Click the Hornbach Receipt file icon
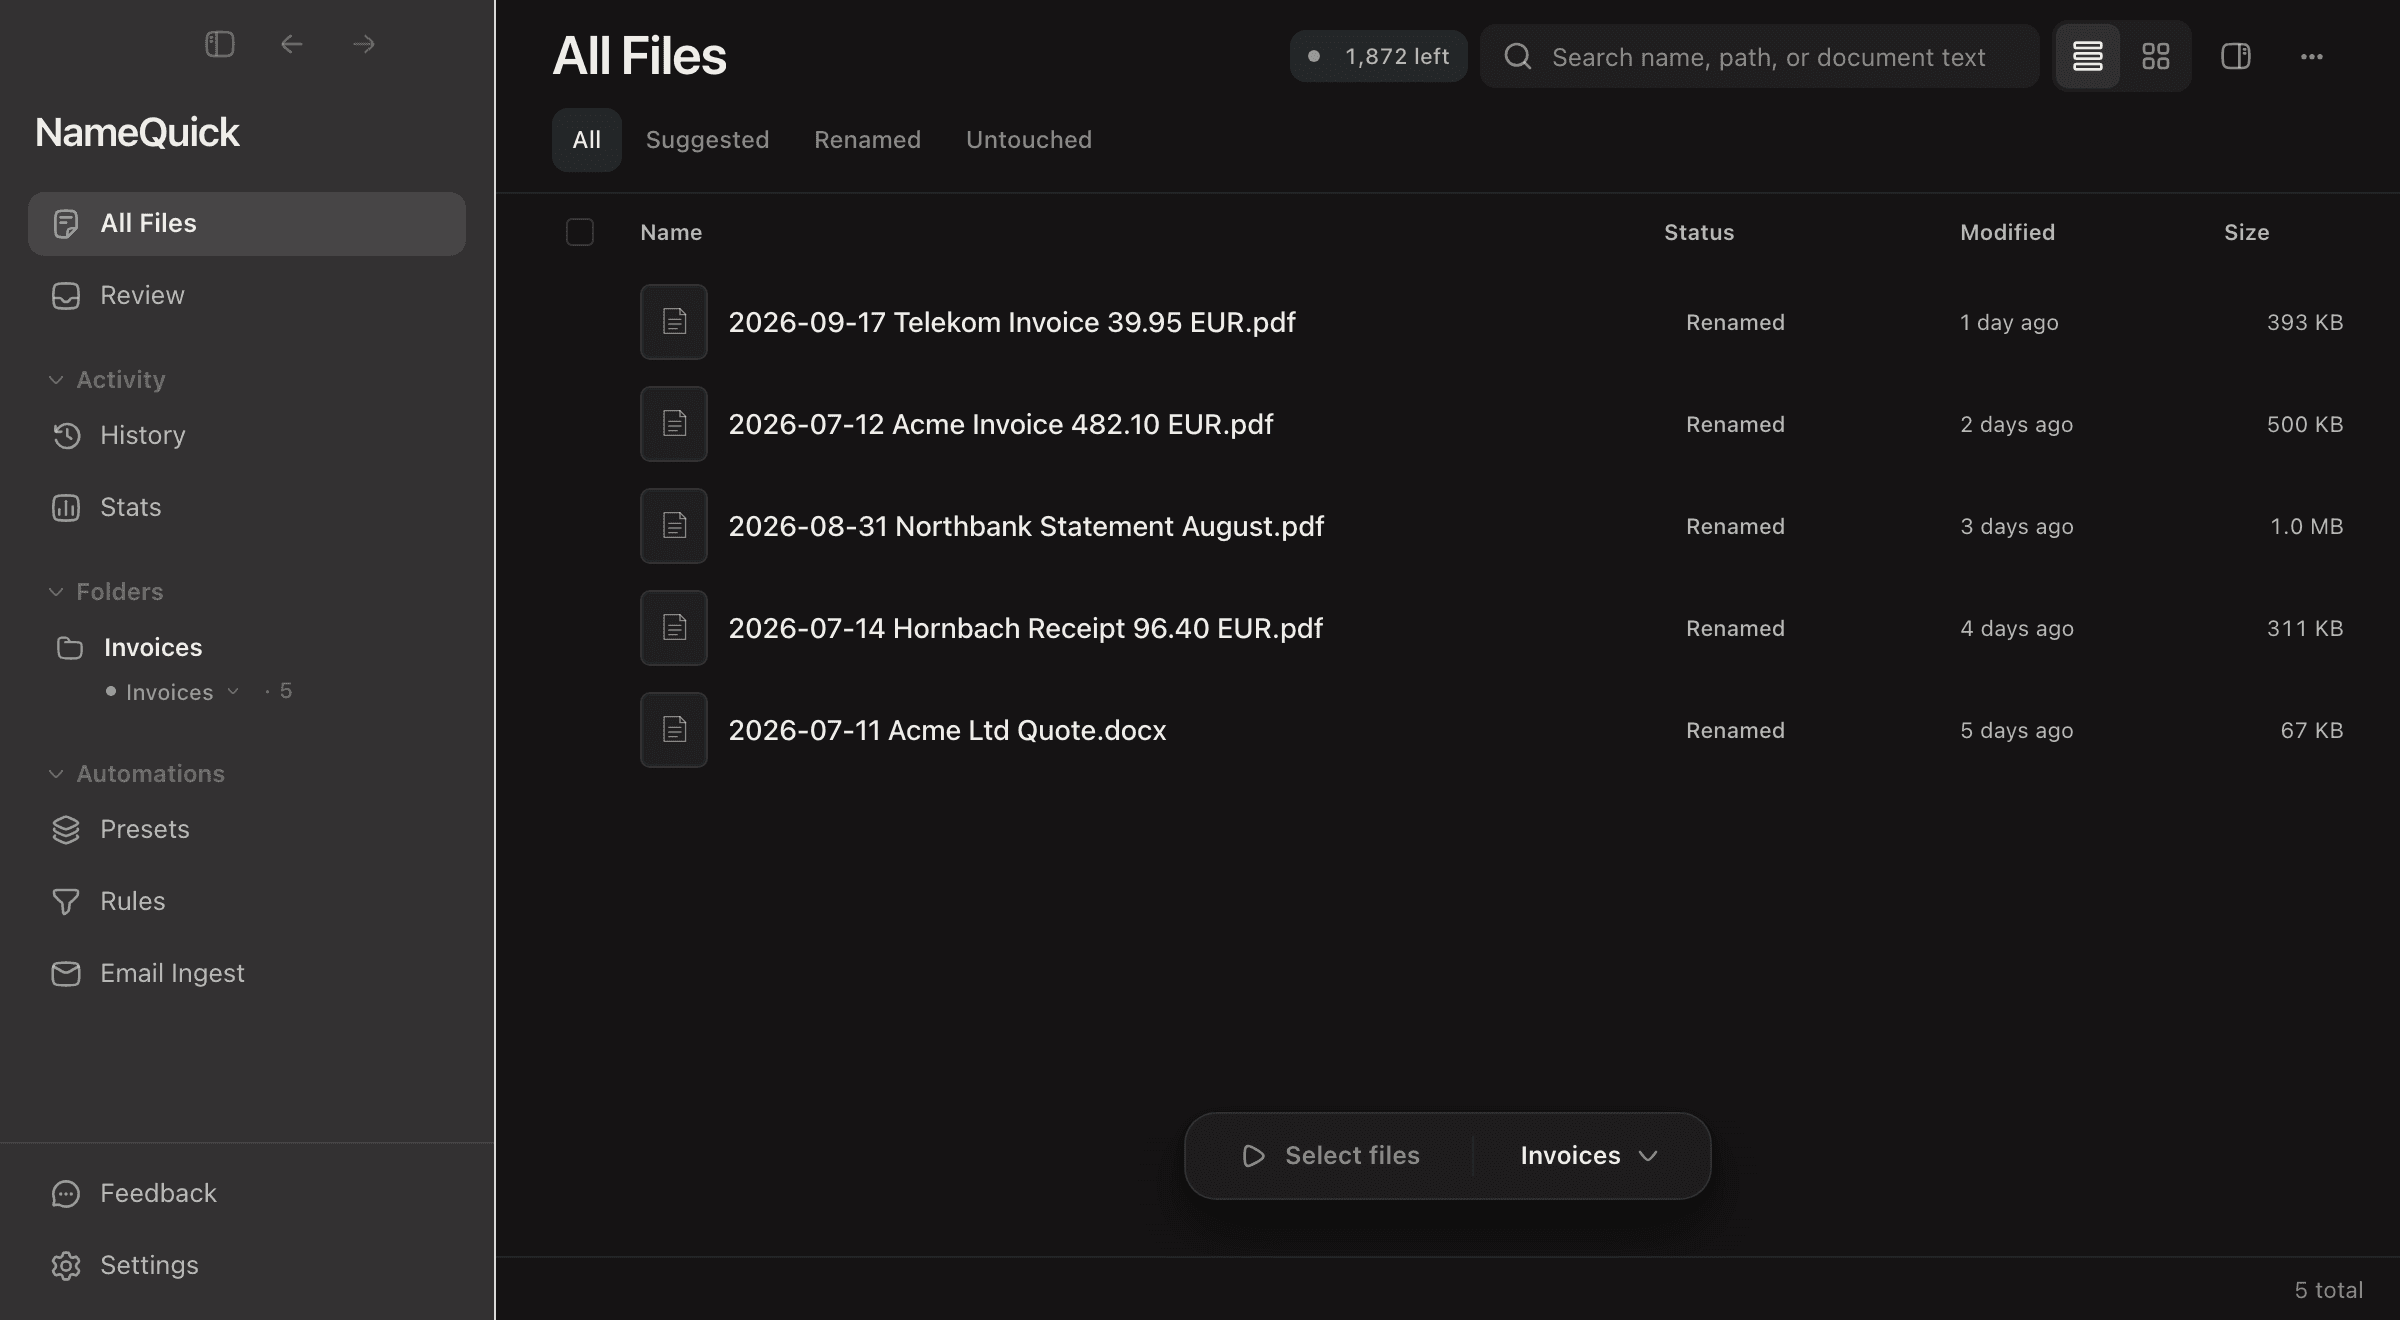 tap(674, 628)
